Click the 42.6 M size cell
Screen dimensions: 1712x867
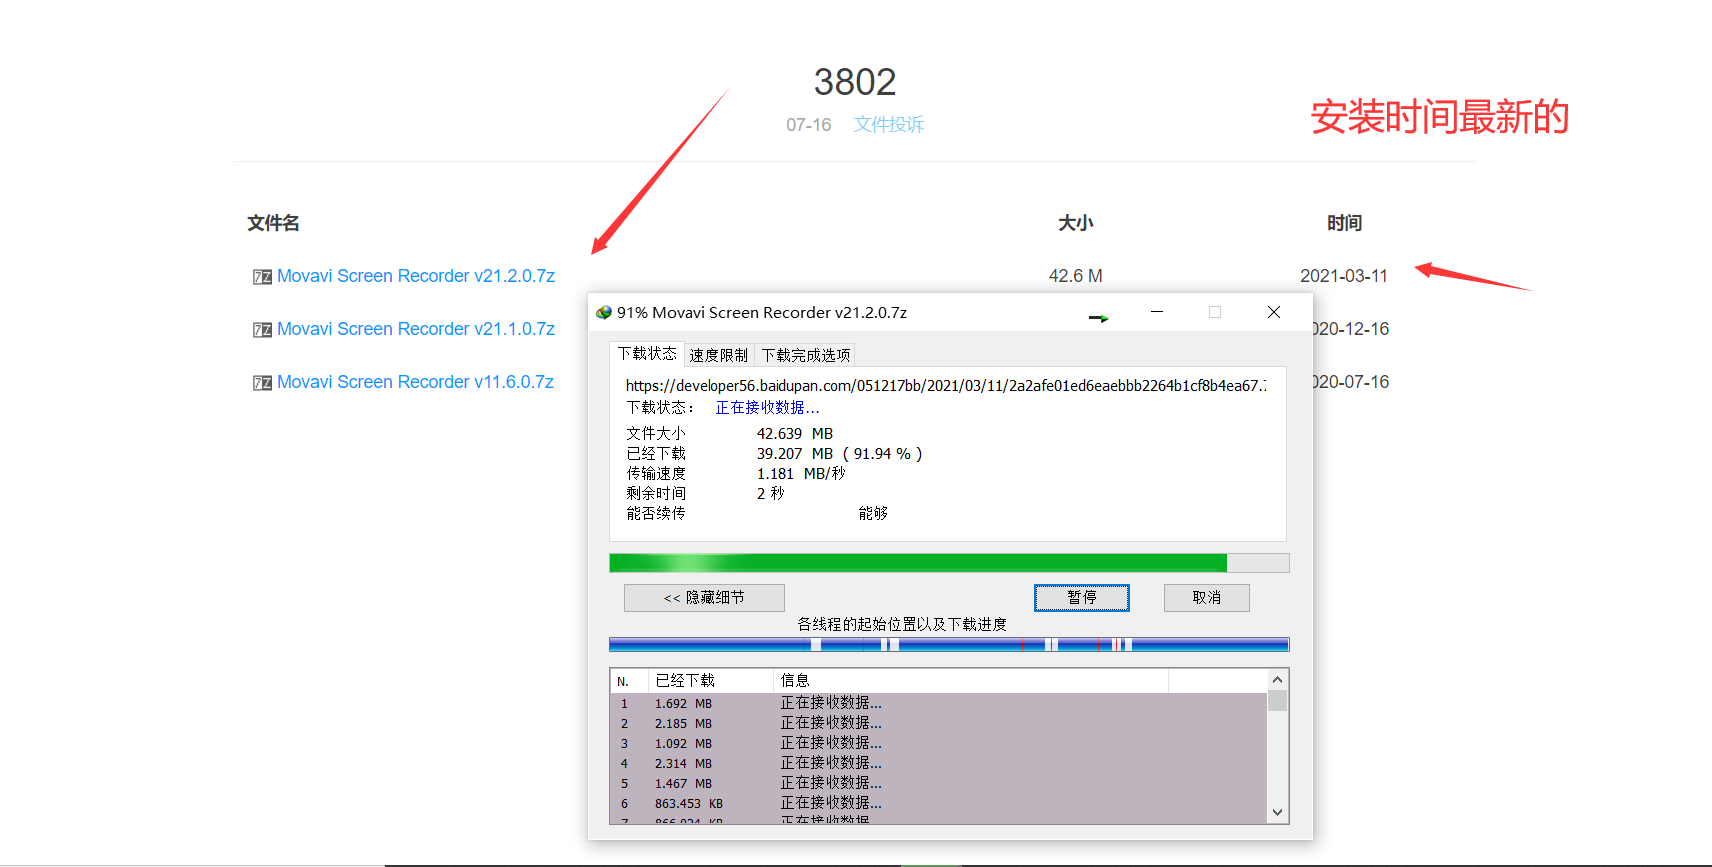[1076, 276]
